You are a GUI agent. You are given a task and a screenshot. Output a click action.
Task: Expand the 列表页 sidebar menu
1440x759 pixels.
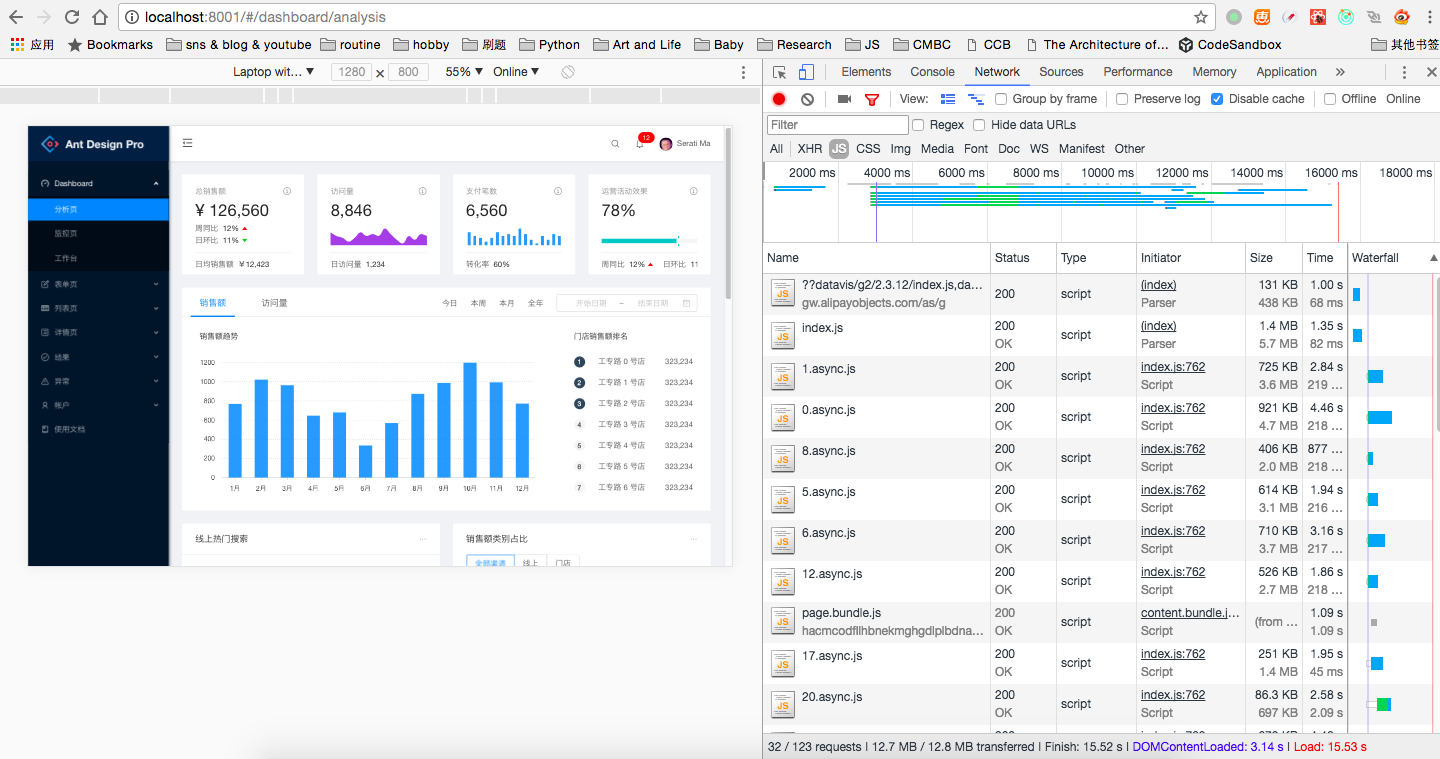[x=98, y=308]
